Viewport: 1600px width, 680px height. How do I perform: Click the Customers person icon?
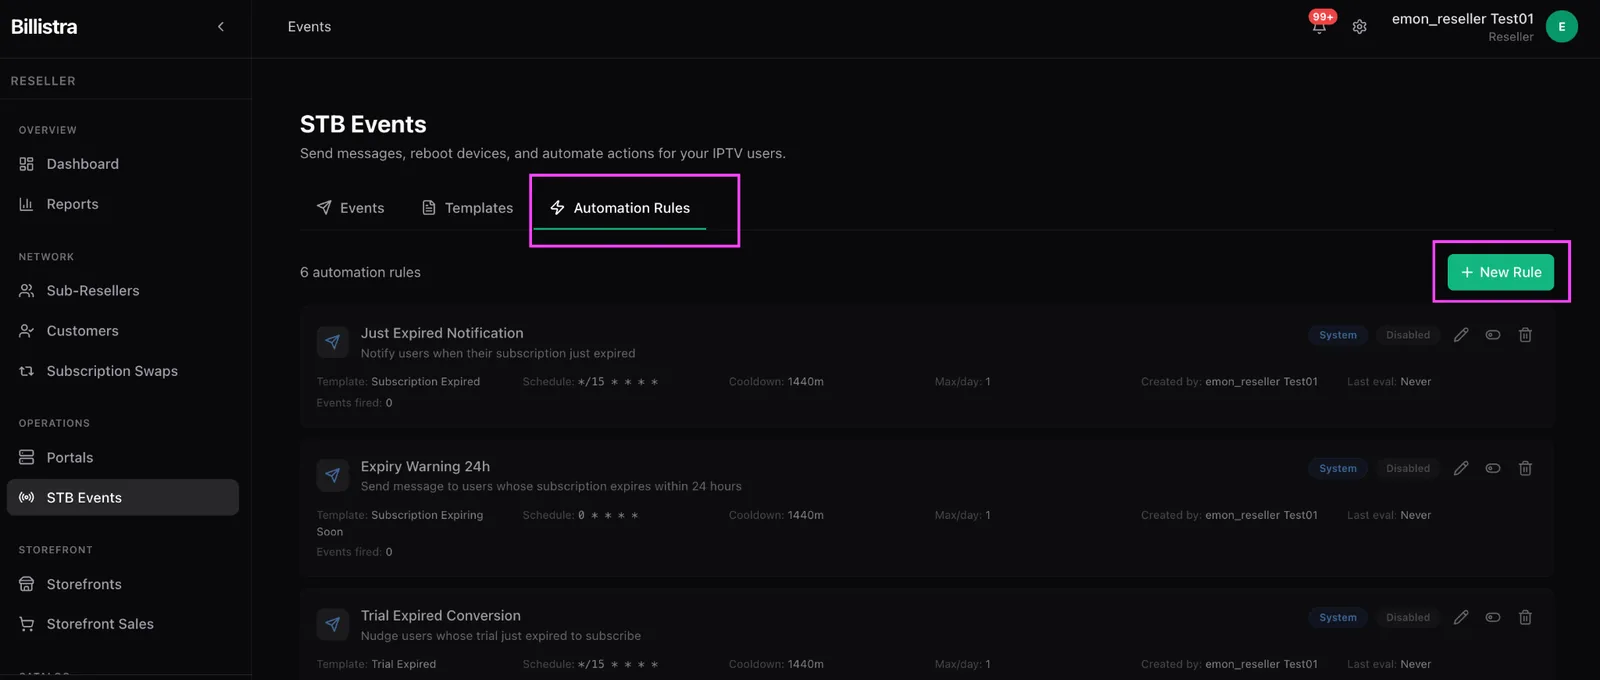(27, 331)
